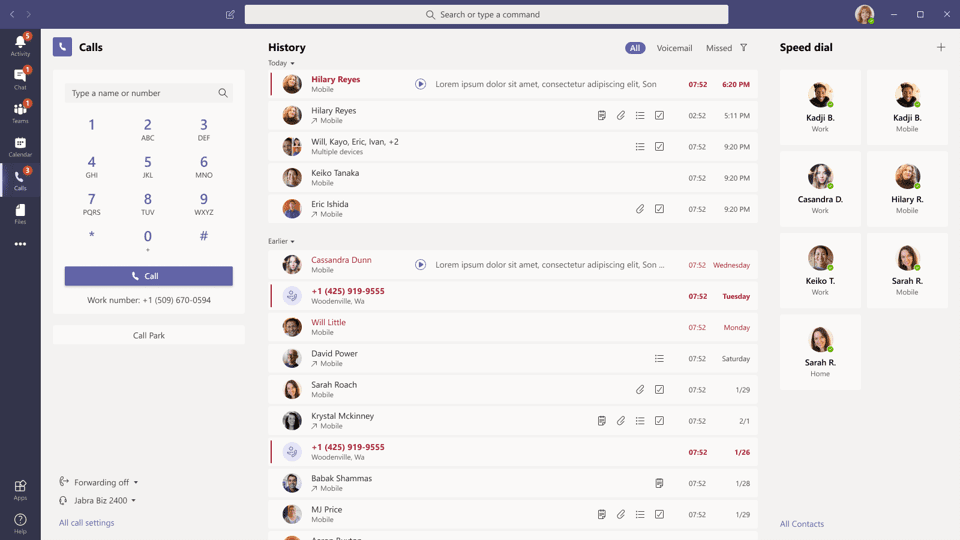Open the +1 (425) 919-9555 Tuesday entry
Image resolution: width=960 pixels, height=540 pixels.
pos(513,296)
